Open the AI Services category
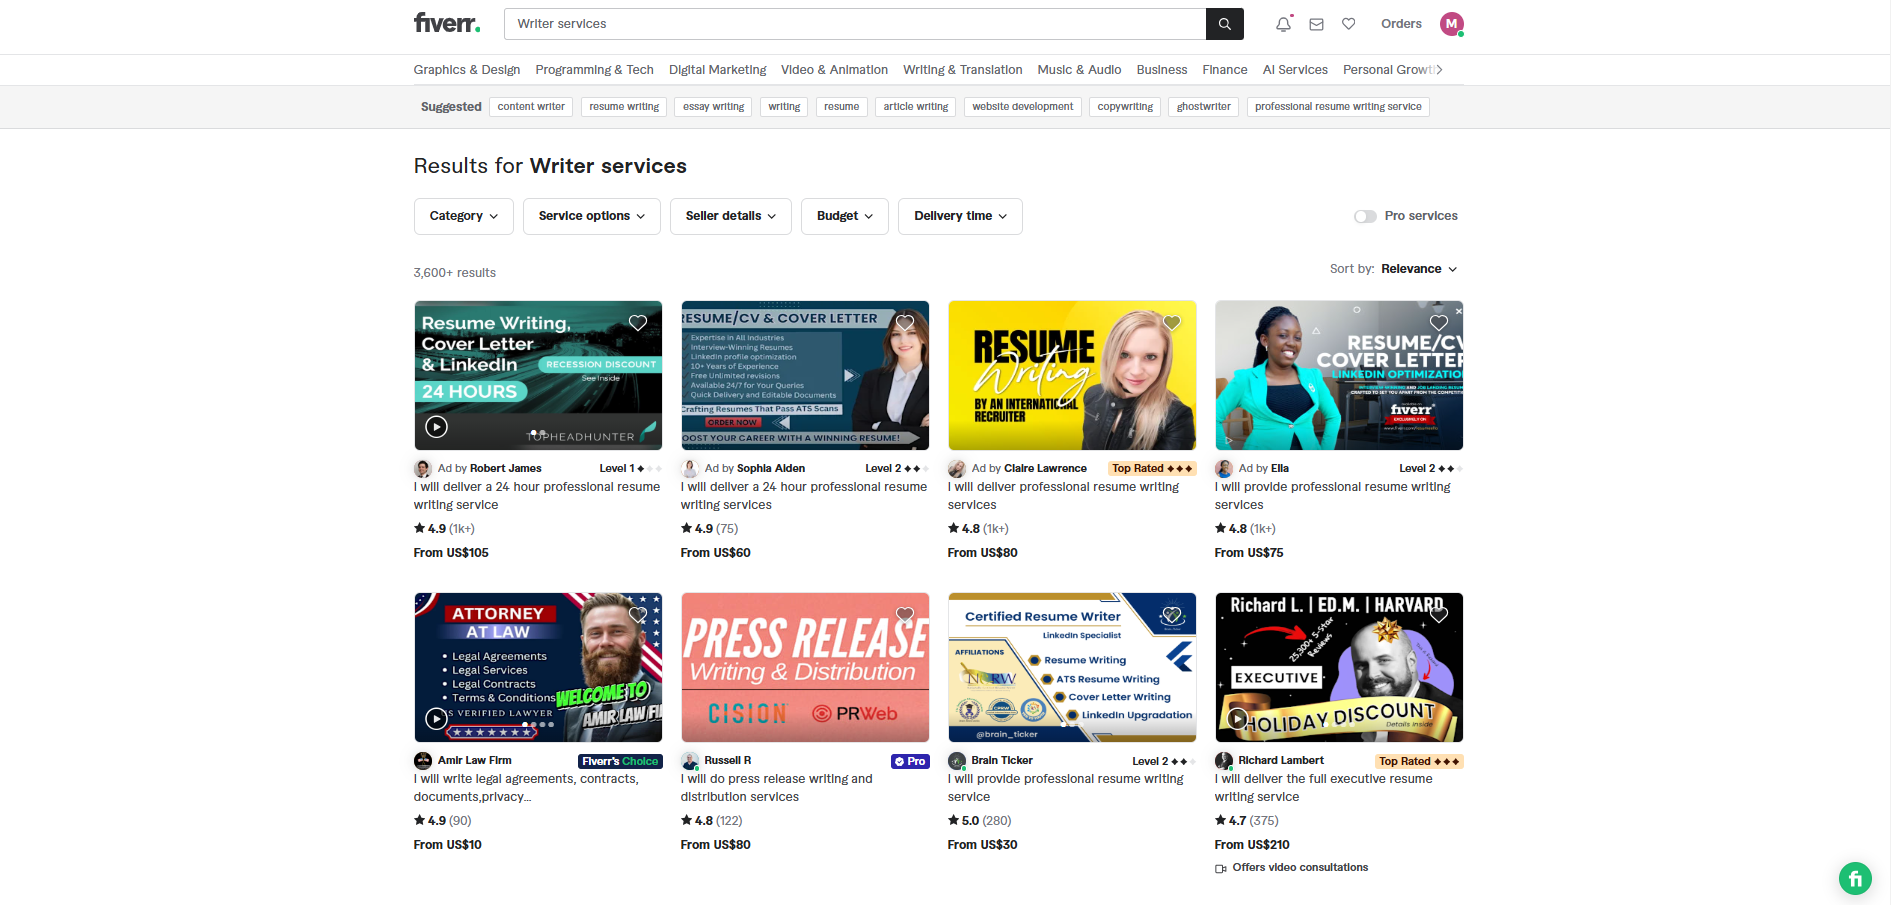The height and width of the screenshot is (905, 1891). pos(1295,70)
